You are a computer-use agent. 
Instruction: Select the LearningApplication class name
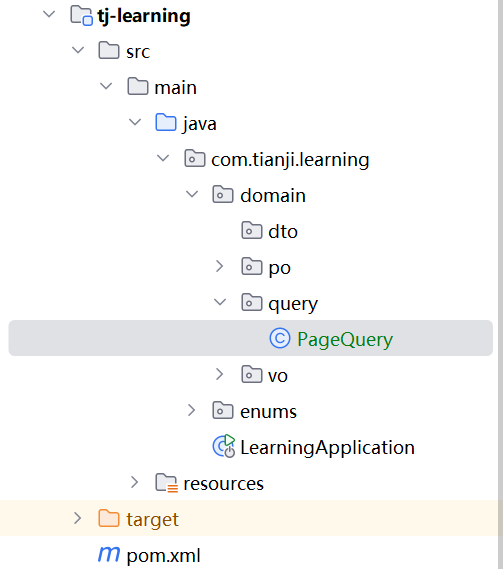(x=327, y=447)
